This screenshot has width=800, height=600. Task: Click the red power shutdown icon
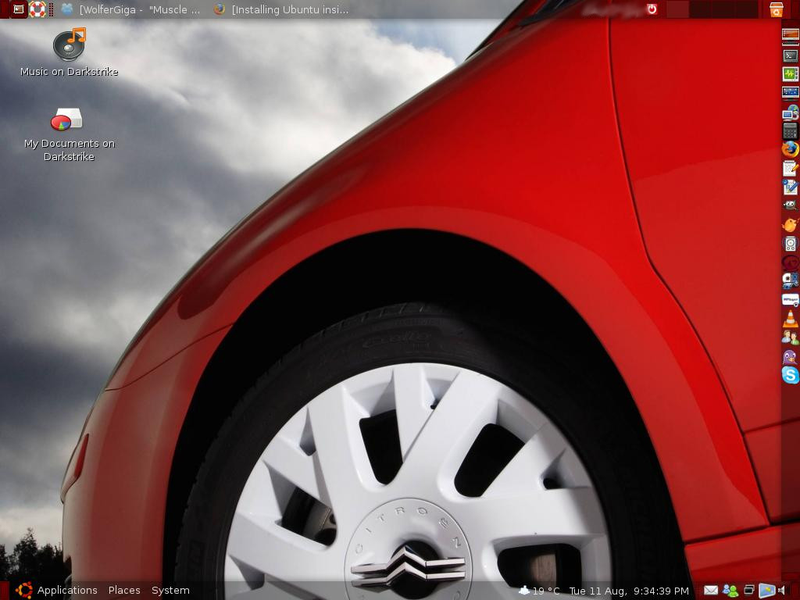[652, 9]
